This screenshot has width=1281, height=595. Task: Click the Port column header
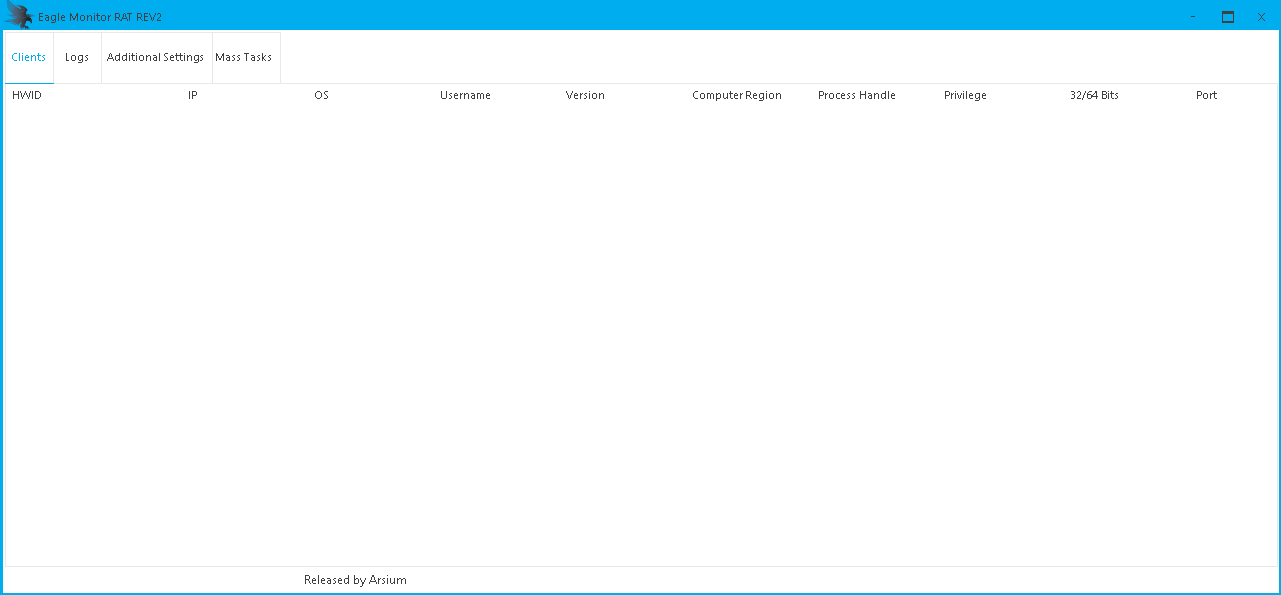coord(1206,95)
